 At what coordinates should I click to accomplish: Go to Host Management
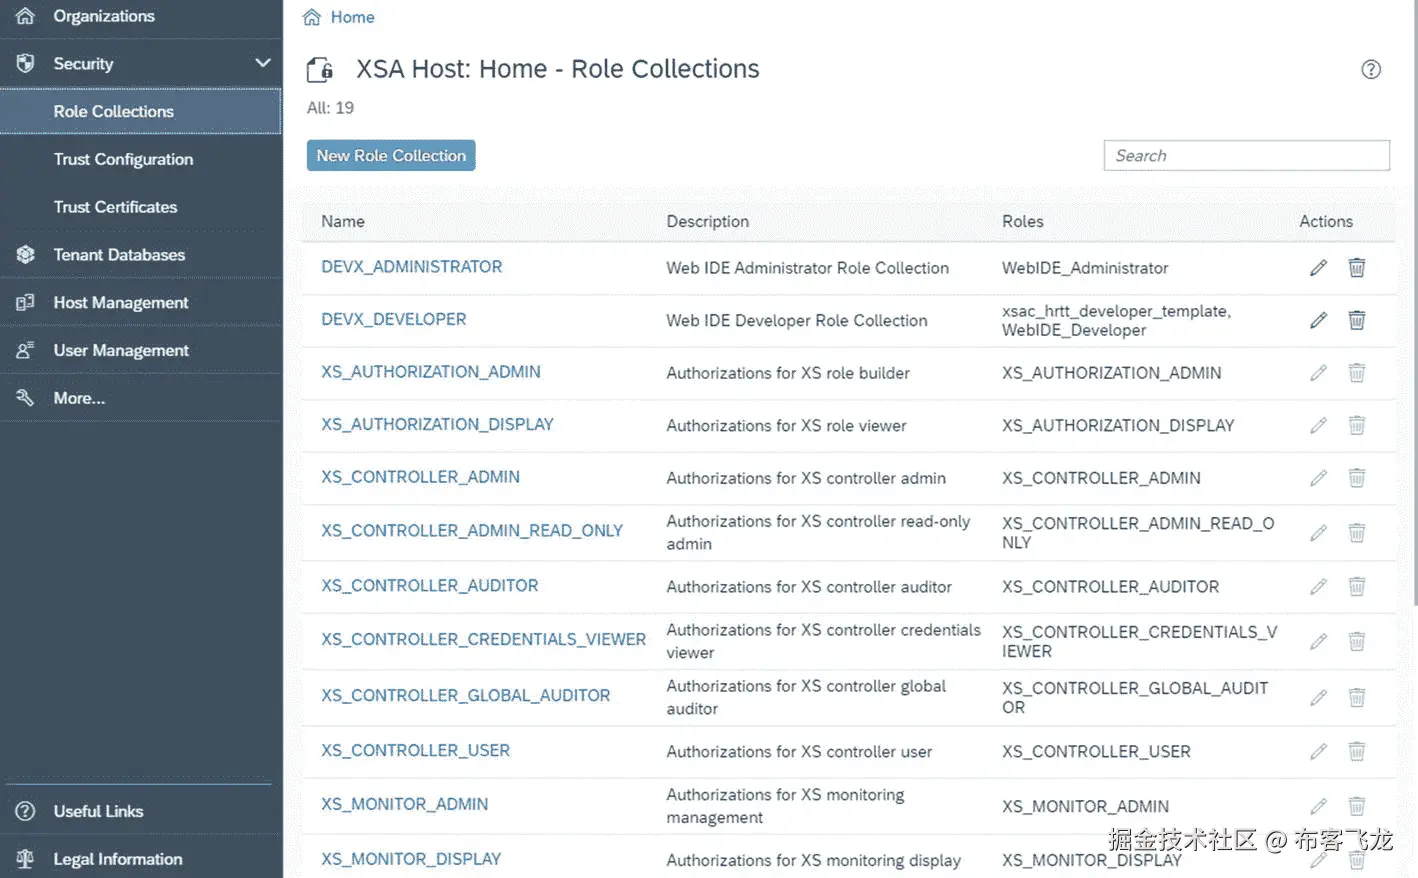[x=121, y=302]
